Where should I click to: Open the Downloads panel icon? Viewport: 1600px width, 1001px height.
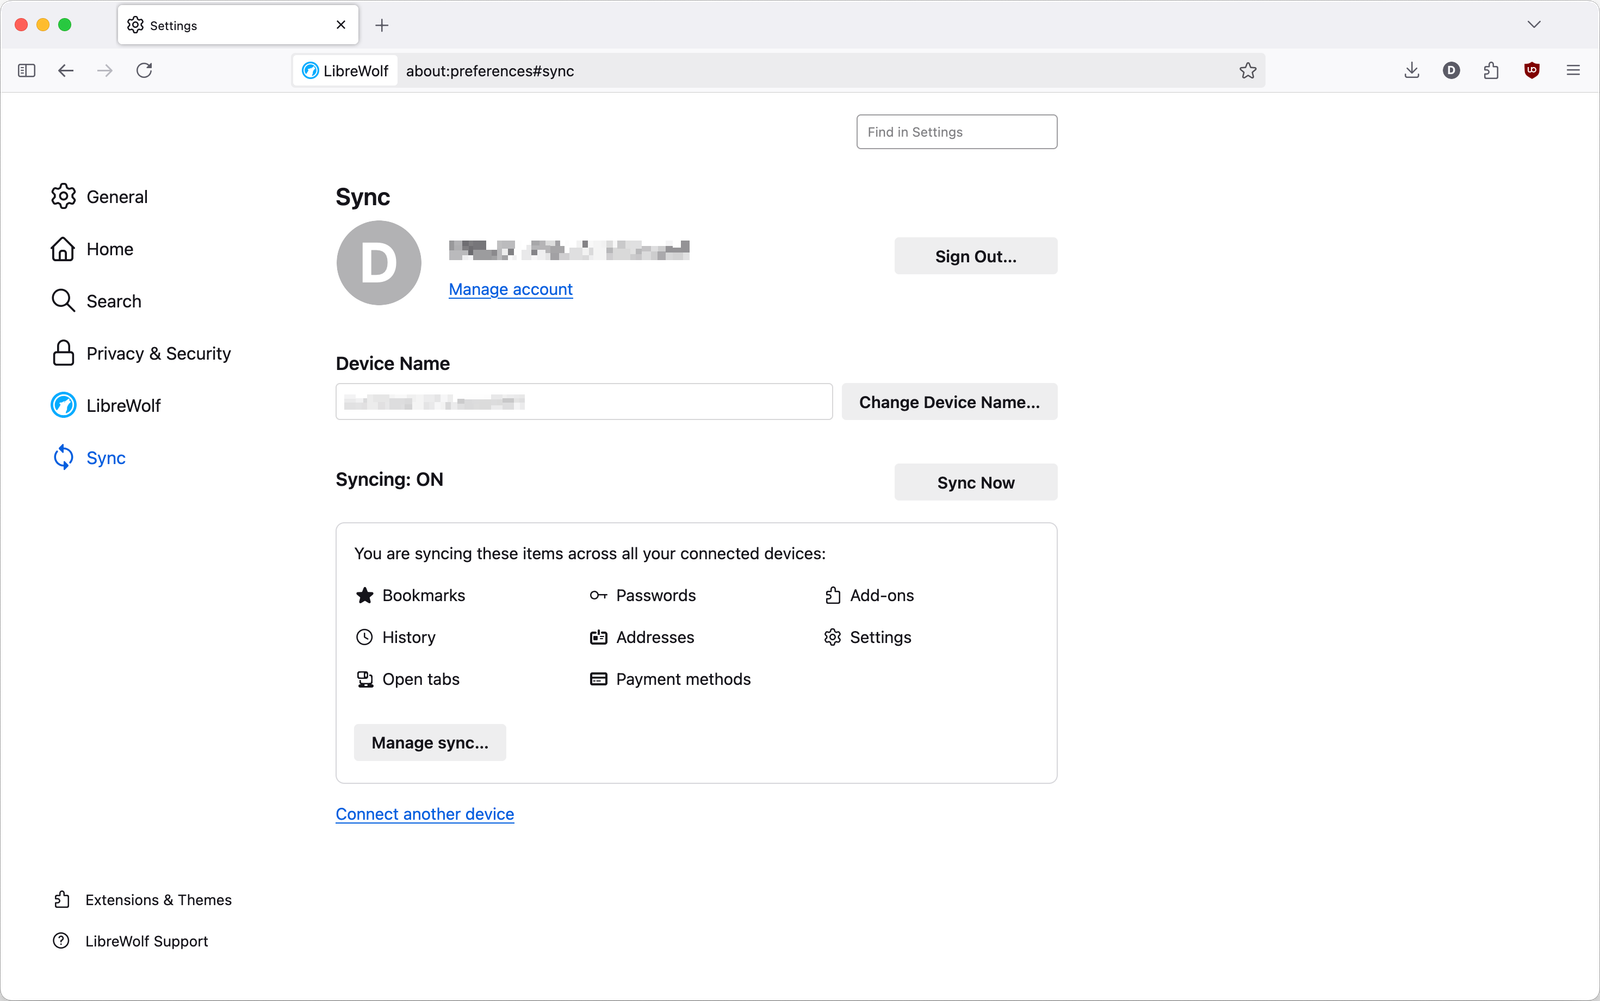[1411, 70]
